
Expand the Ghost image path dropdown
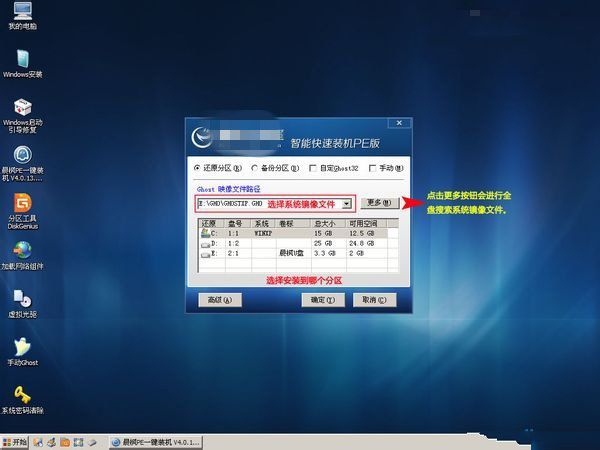tap(346, 203)
